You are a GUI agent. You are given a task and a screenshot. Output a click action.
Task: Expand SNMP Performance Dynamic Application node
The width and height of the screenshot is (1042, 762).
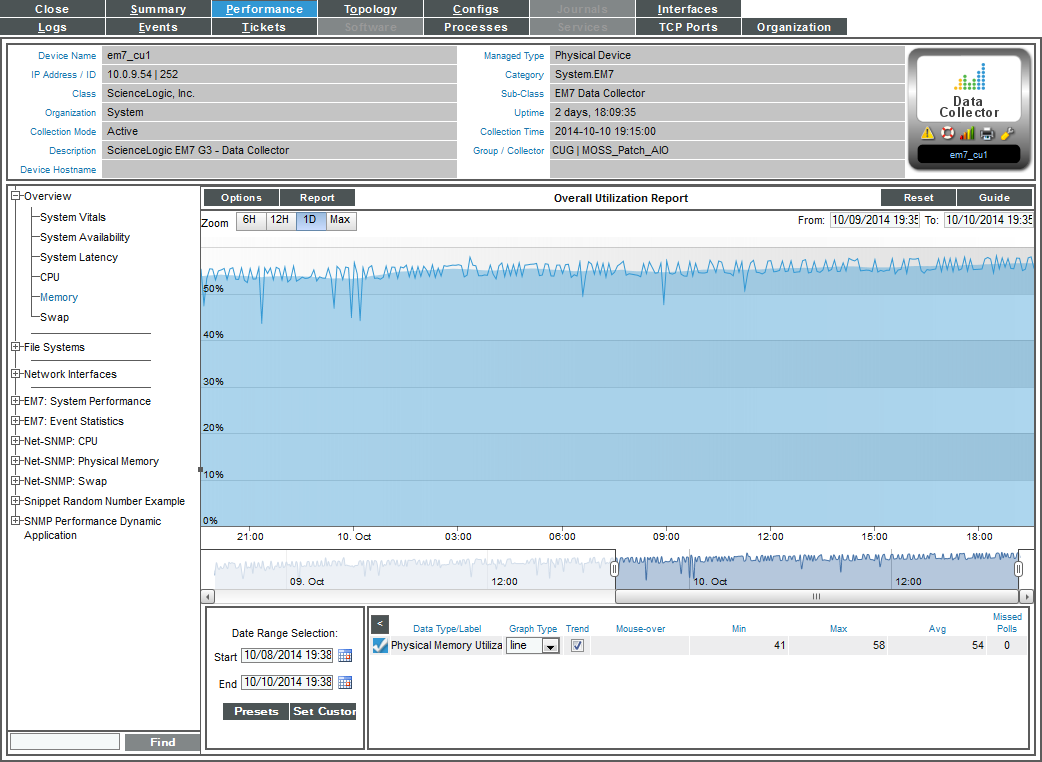click(x=16, y=521)
